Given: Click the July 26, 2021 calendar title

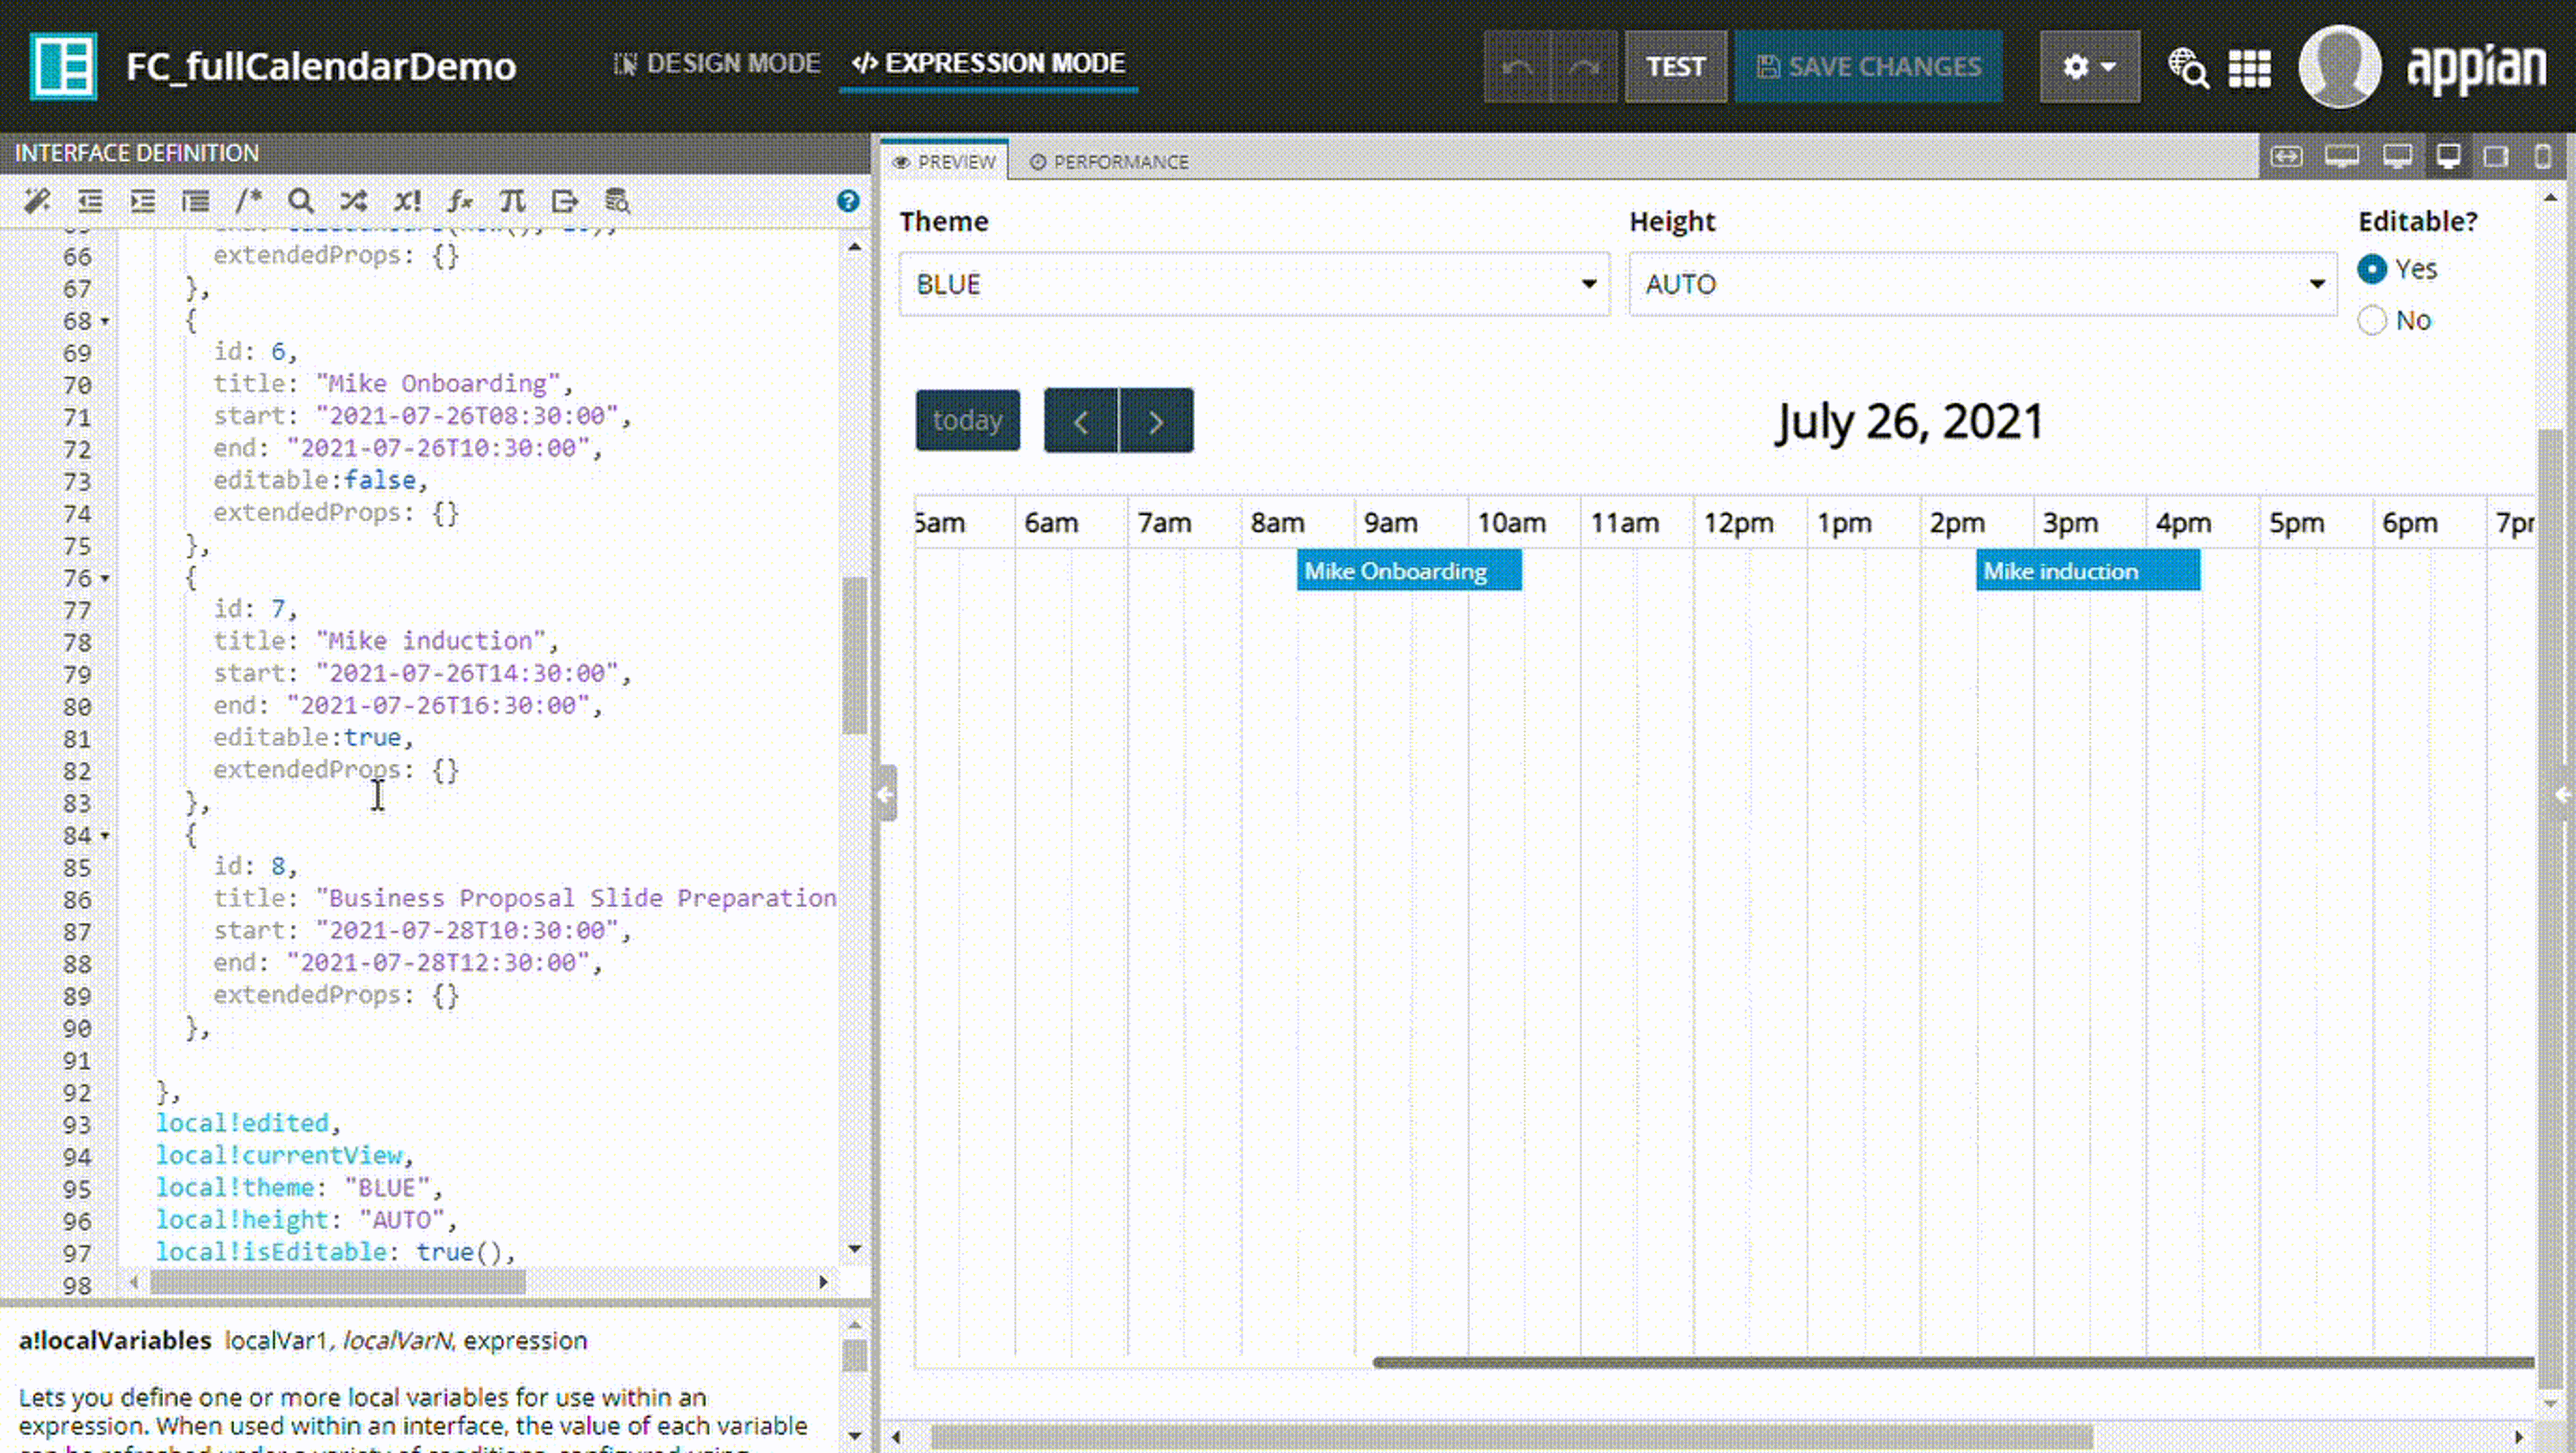Looking at the screenshot, I should pyautogui.click(x=1909, y=421).
